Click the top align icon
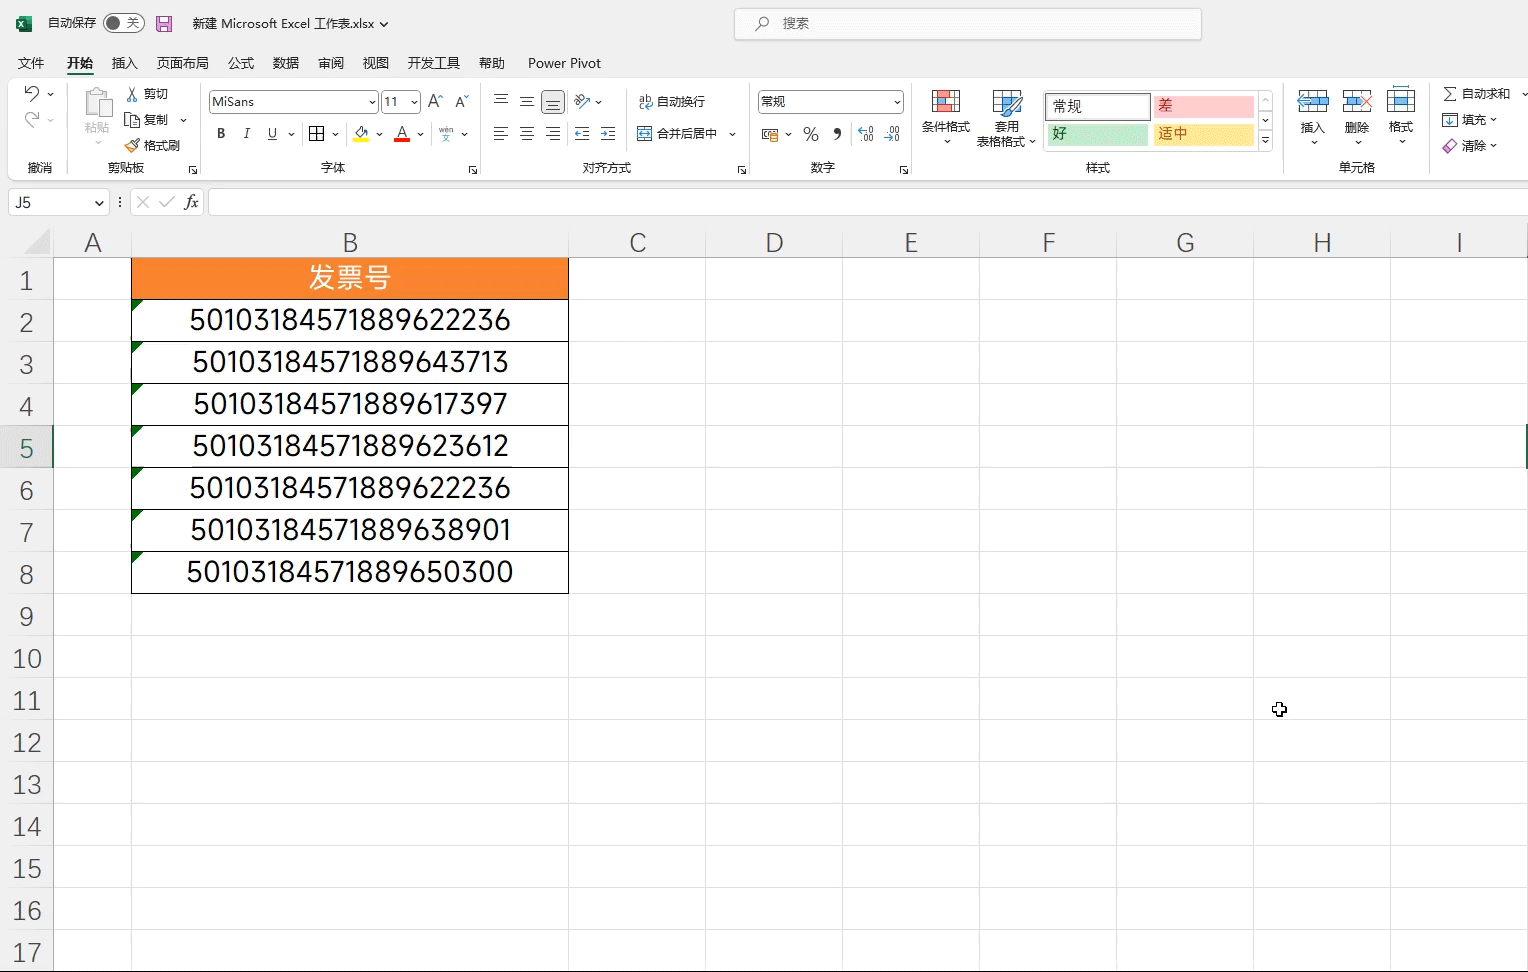The height and width of the screenshot is (972, 1528). (501, 101)
